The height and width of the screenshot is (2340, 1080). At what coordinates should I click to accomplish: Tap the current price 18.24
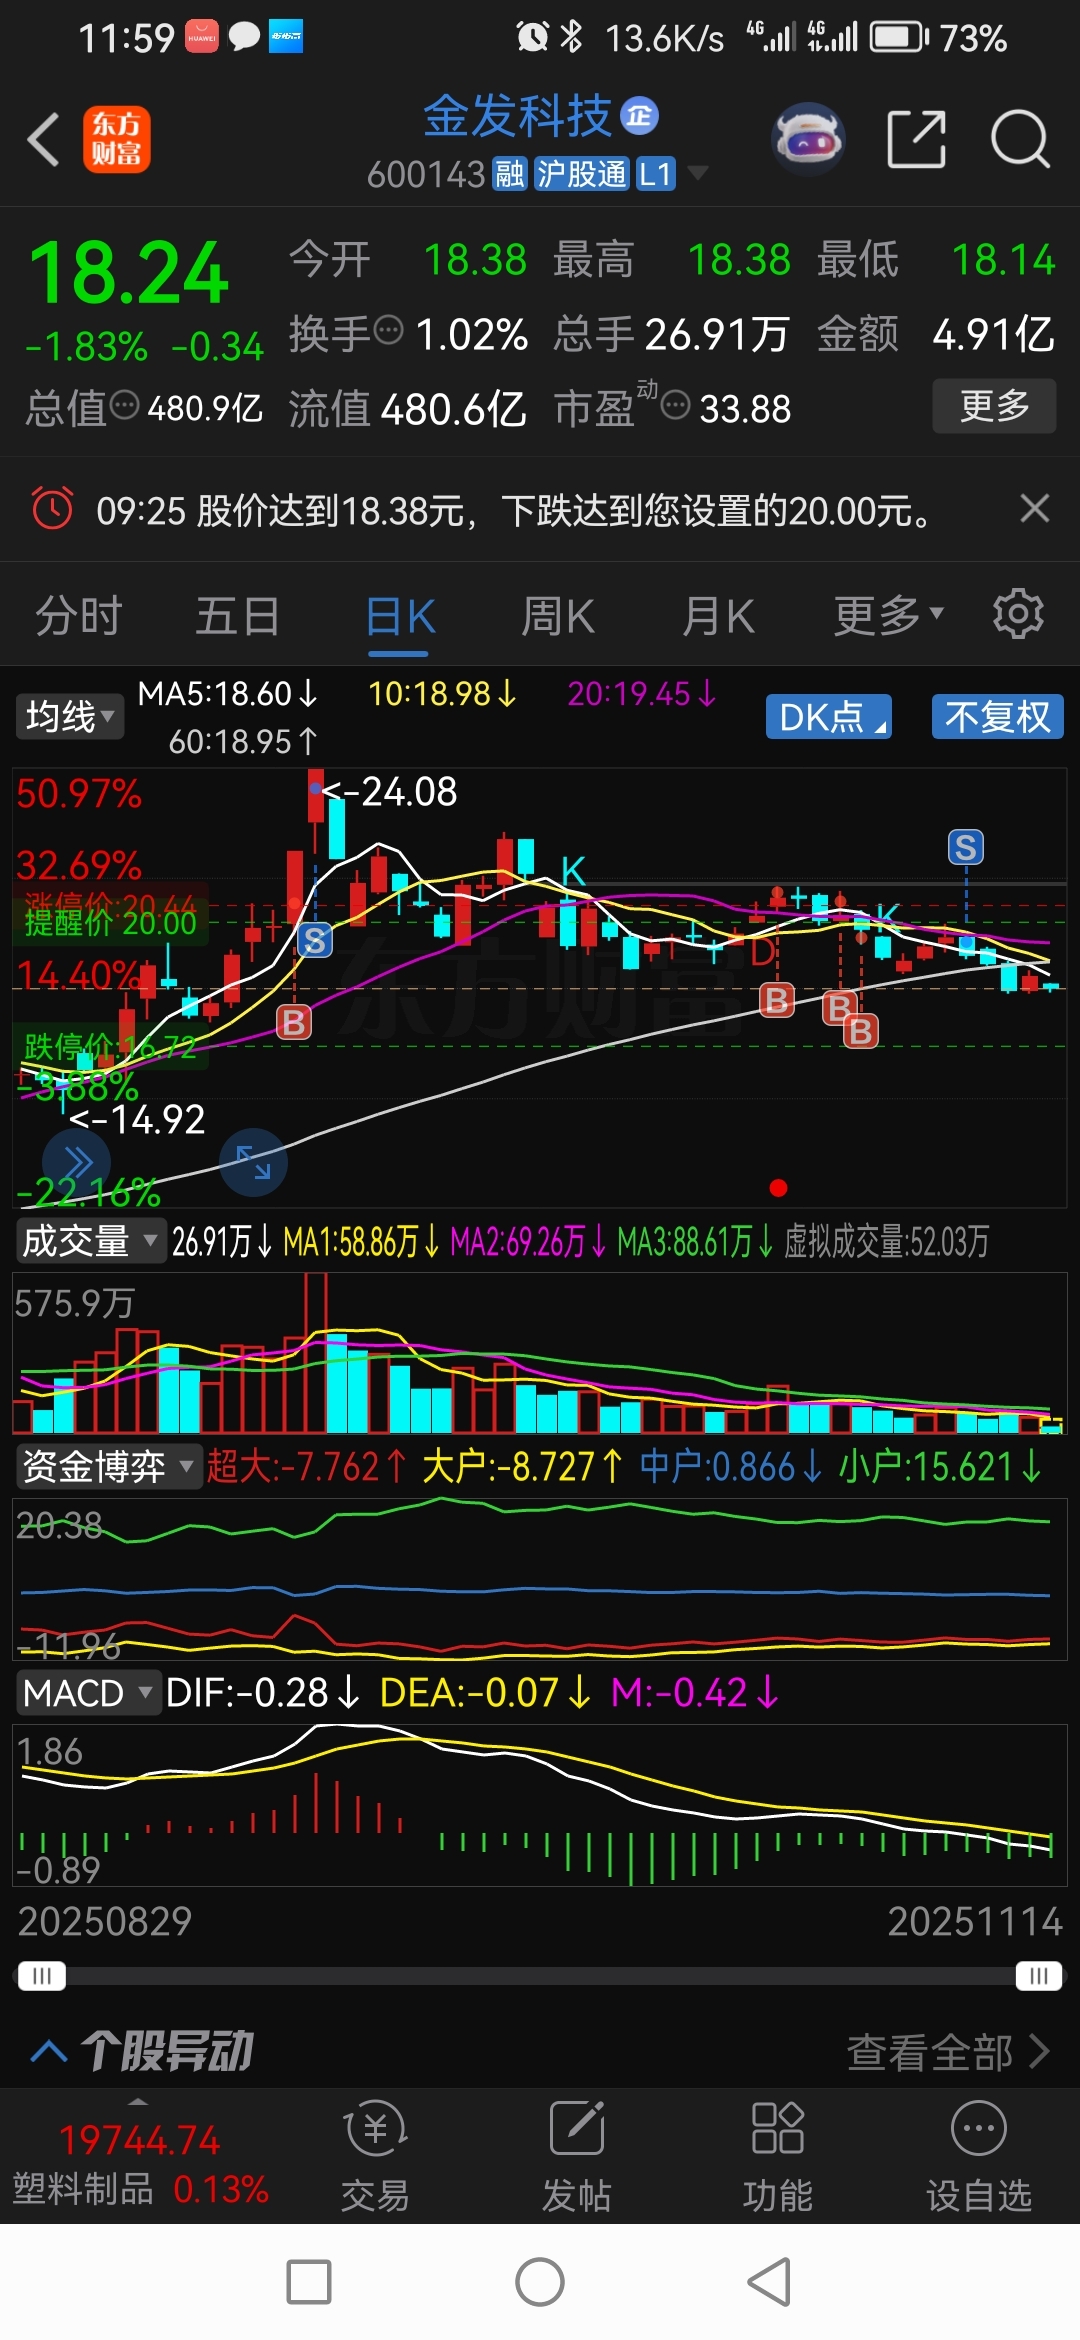tap(129, 273)
